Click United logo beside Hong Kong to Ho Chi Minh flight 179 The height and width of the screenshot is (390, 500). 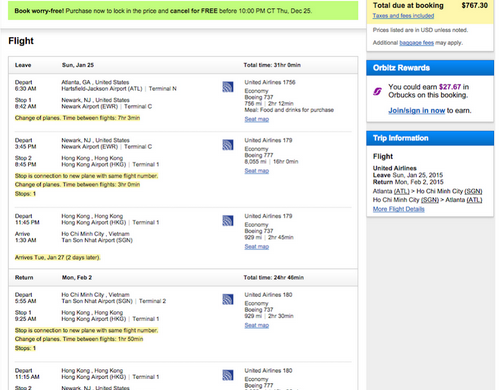click(x=228, y=221)
